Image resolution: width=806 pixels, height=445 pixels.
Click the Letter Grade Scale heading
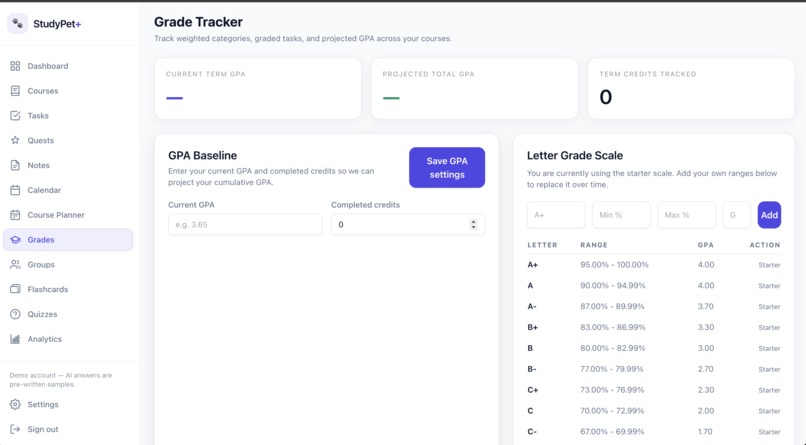(575, 155)
